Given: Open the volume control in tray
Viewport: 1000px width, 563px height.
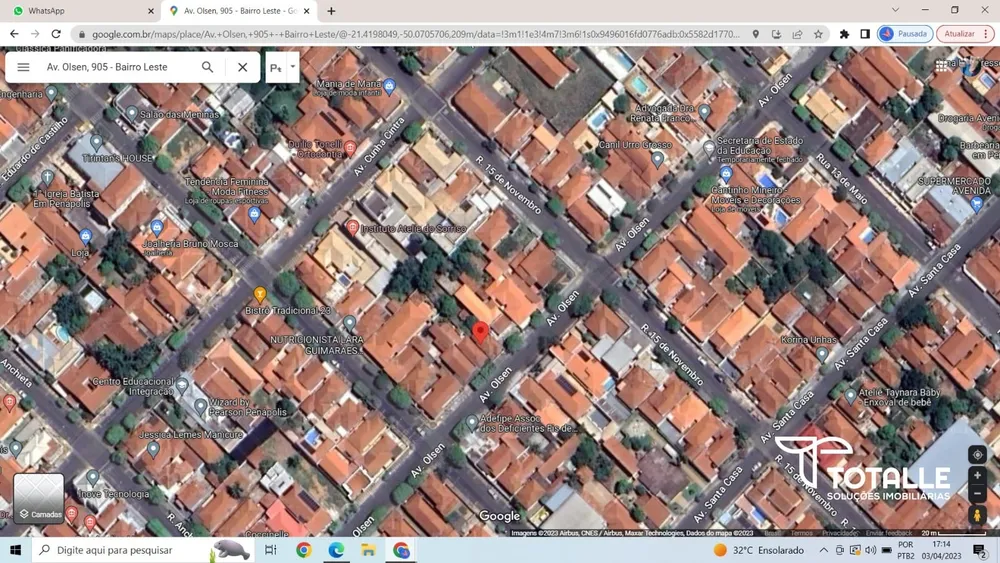Looking at the screenshot, I should 871,550.
